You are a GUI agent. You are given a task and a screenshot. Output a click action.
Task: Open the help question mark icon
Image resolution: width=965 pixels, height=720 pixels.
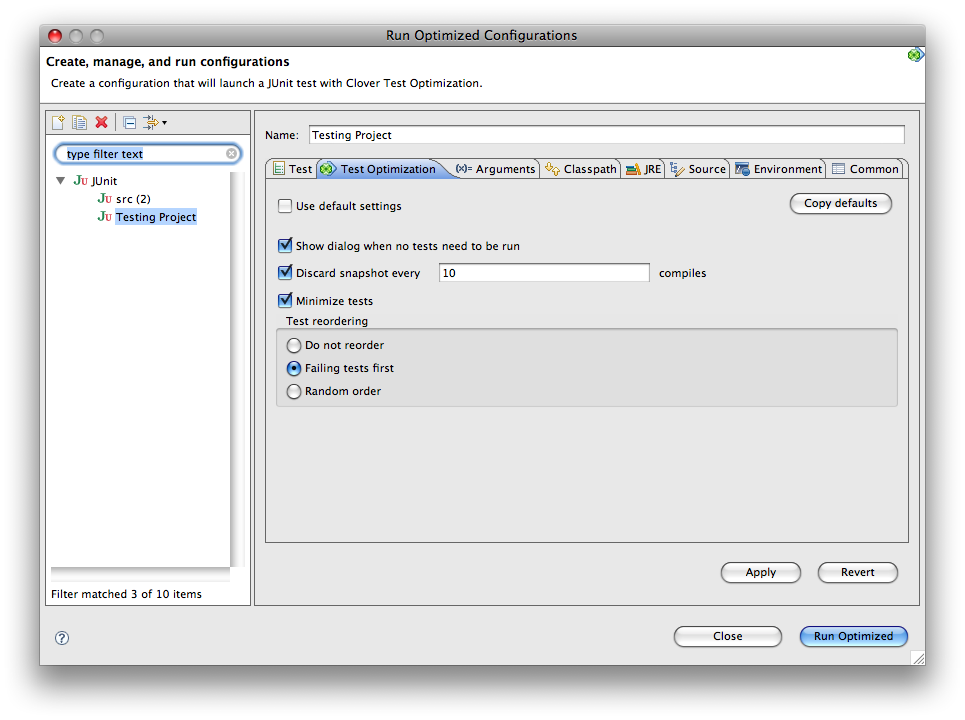coord(62,637)
